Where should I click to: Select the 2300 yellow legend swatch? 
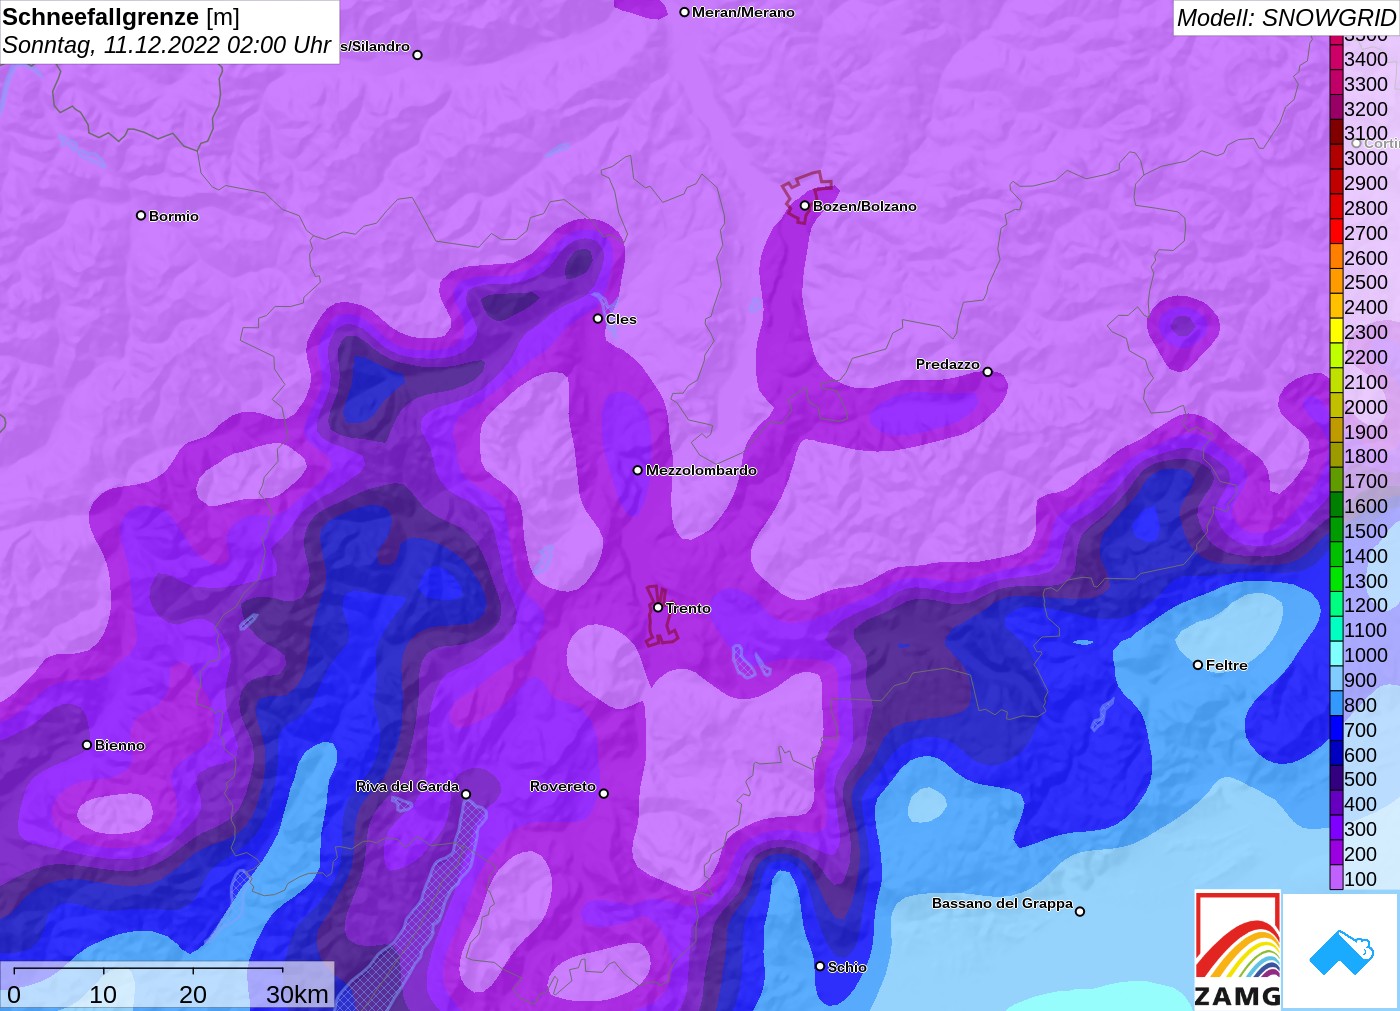(x=1336, y=332)
